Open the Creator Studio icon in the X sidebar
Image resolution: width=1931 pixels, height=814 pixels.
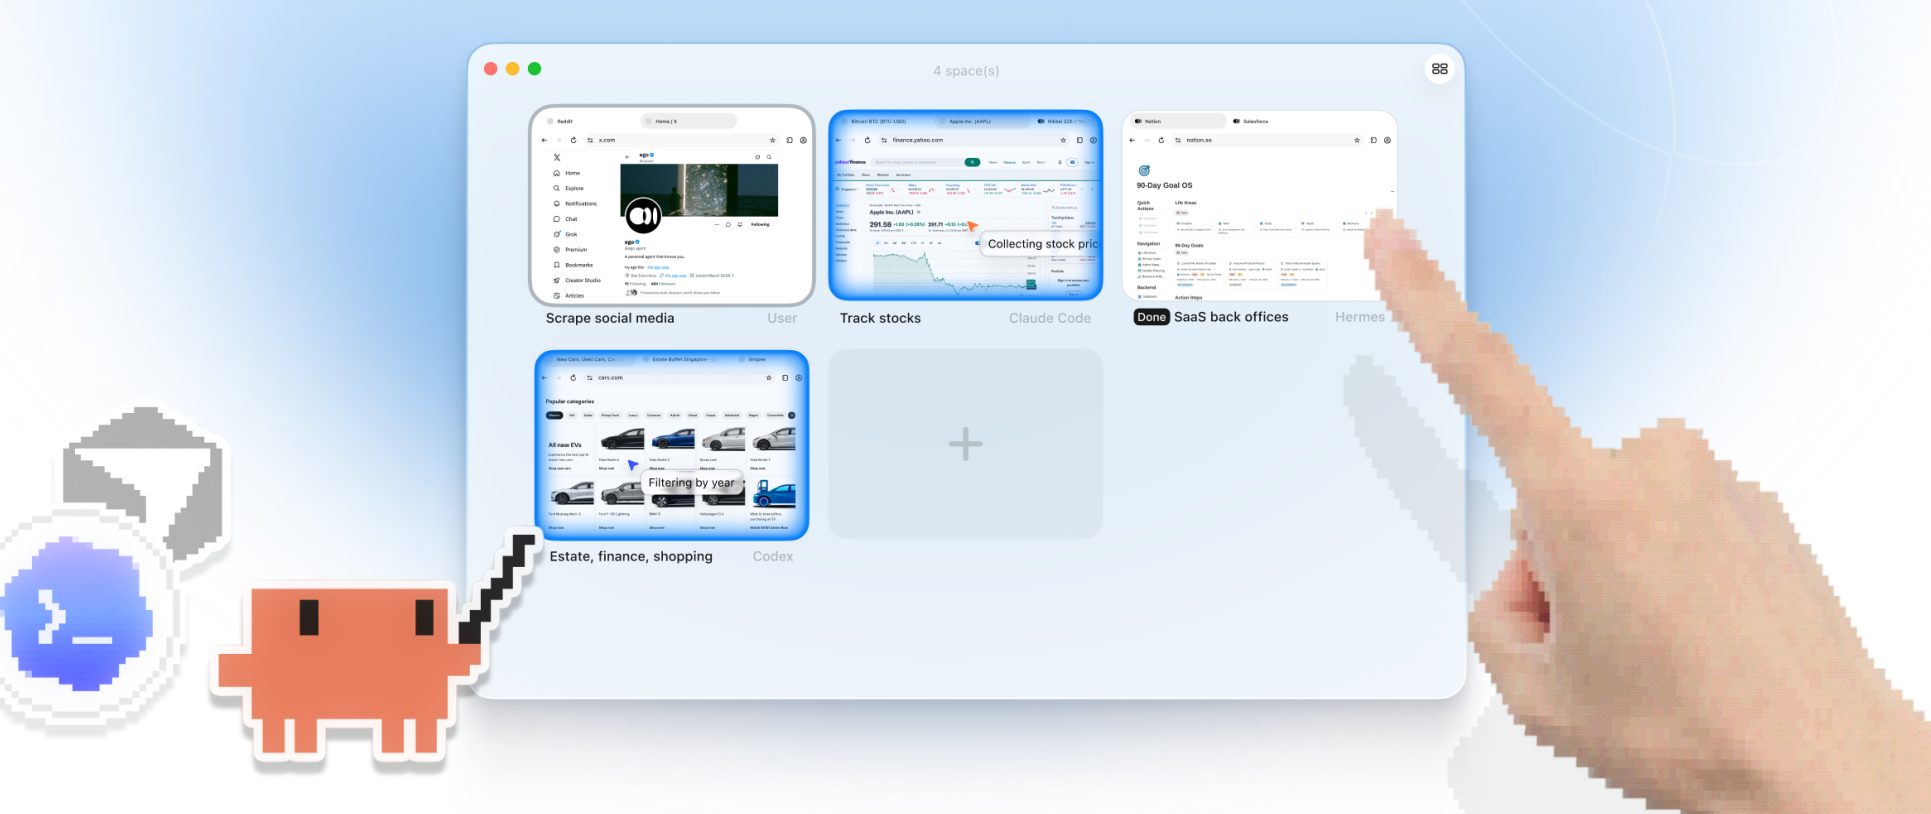tap(557, 280)
